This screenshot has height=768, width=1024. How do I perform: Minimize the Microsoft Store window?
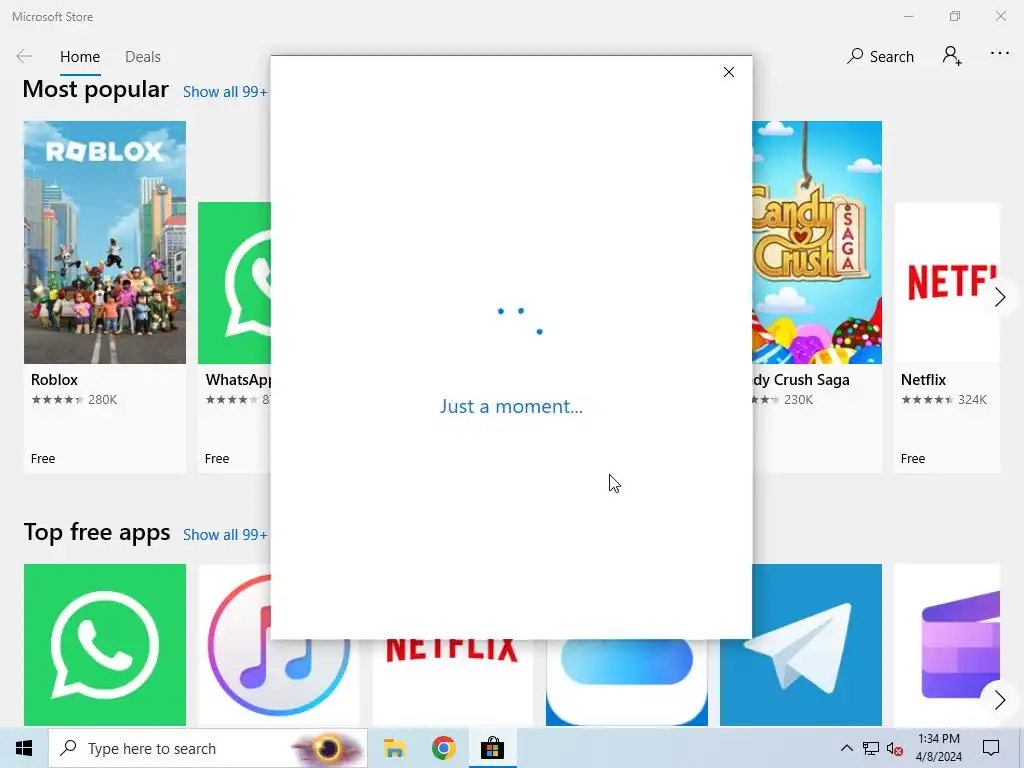click(908, 16)
